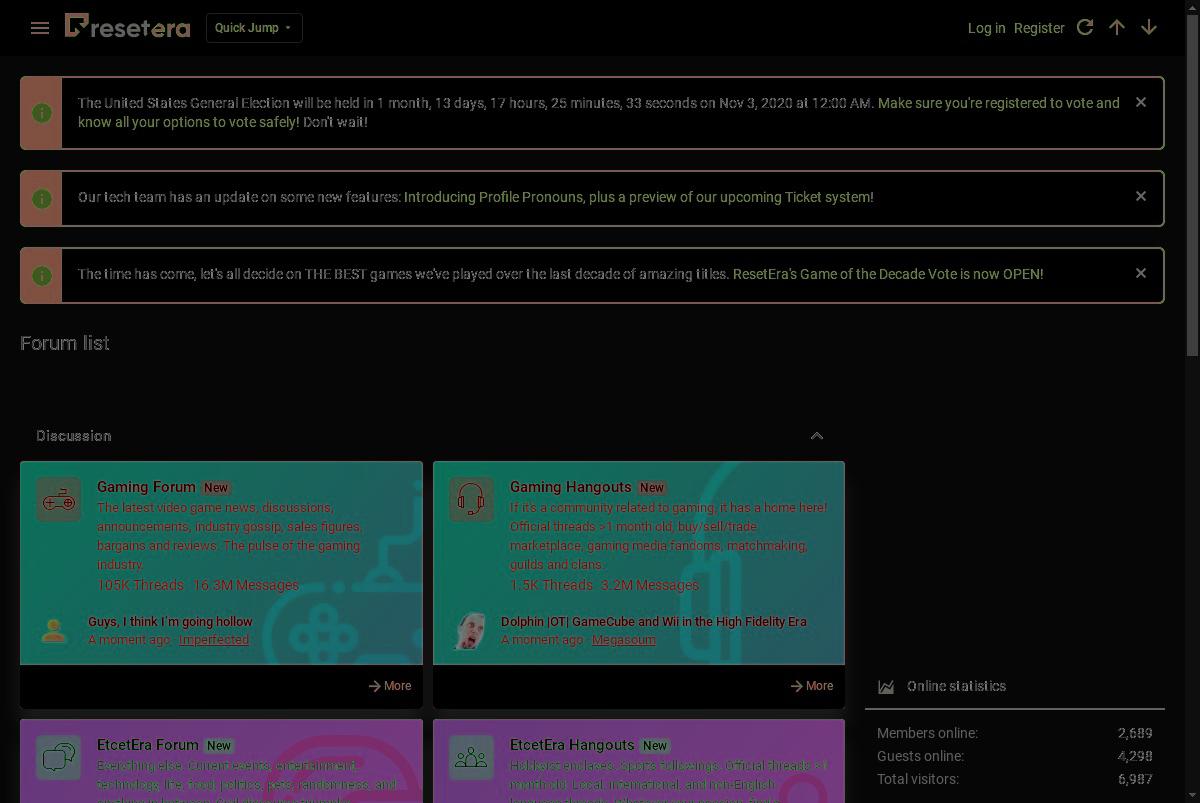
Task: Click the tech team notice info icon
Action: 42,198
